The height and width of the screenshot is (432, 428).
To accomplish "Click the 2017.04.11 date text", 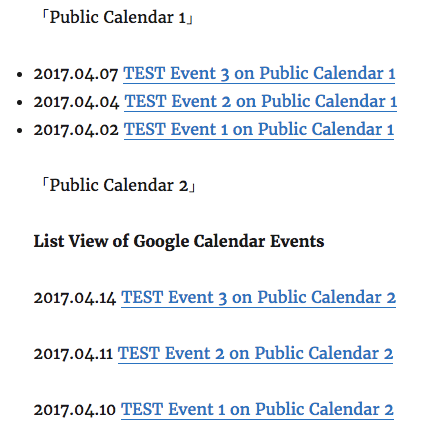I will point(73,354).
